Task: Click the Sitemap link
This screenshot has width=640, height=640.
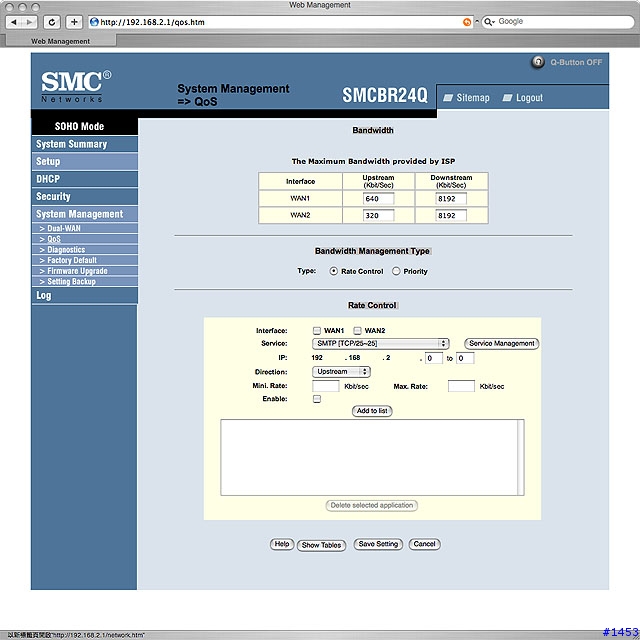Action: [473, 98]
